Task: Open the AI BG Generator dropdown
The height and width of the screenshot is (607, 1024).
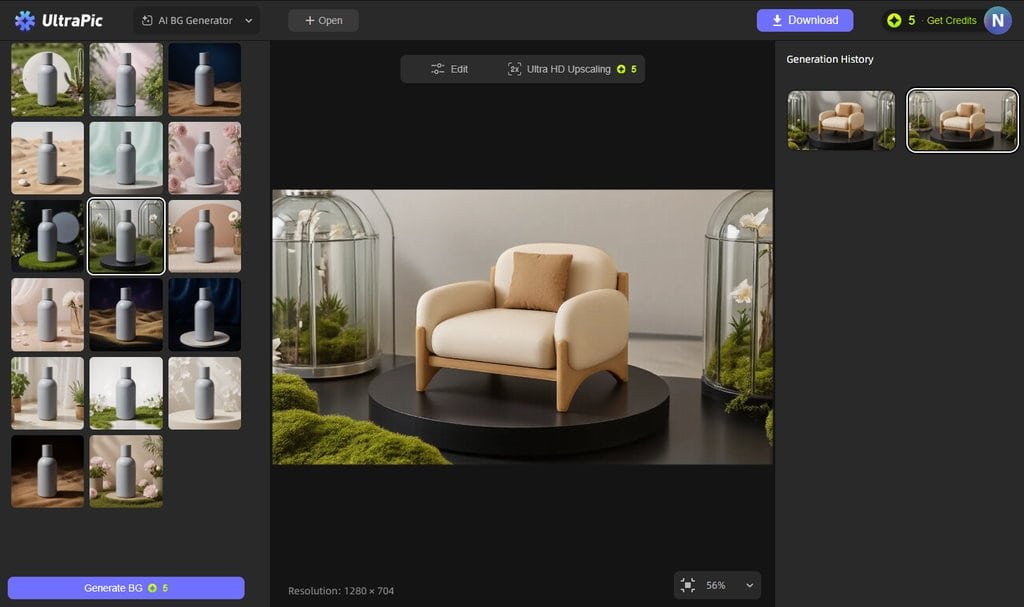Action: (196, 19)
